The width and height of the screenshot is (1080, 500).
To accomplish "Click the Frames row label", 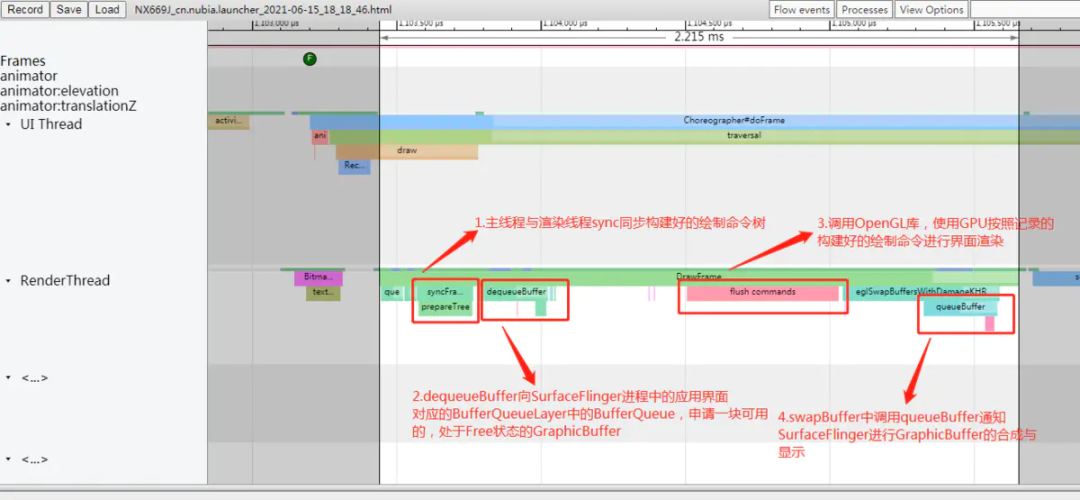I will [x=23, y=61].
